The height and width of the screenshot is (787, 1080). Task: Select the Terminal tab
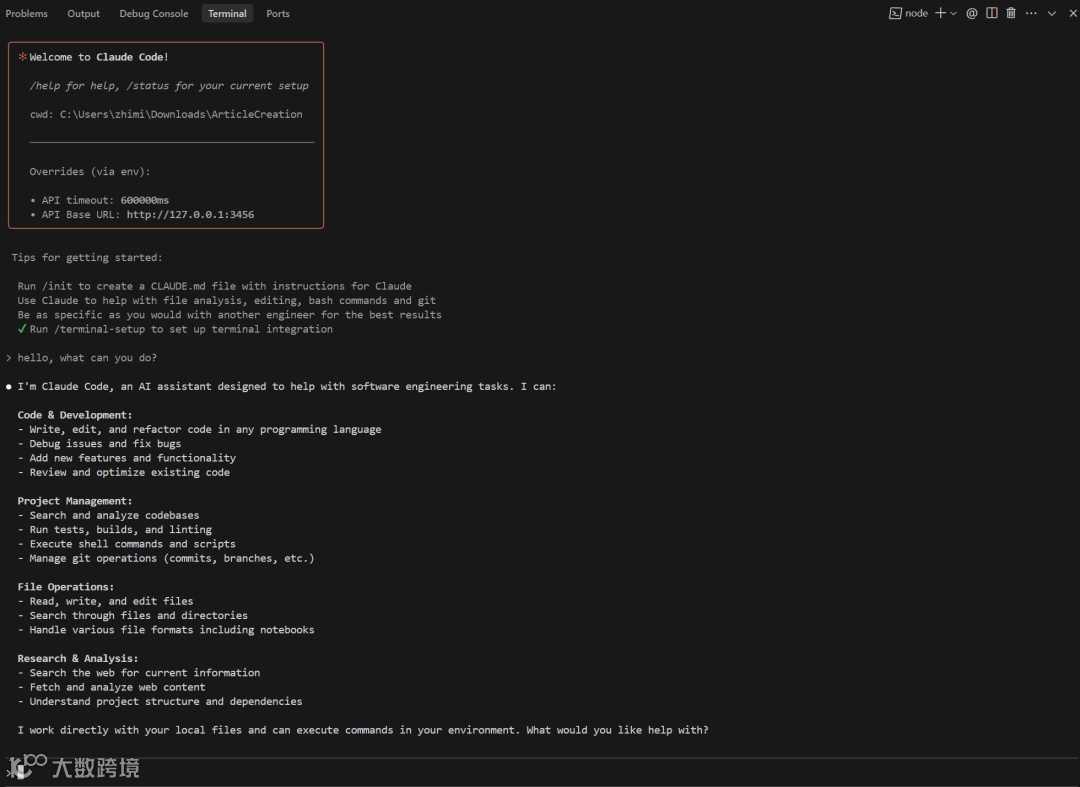[227, 14]
